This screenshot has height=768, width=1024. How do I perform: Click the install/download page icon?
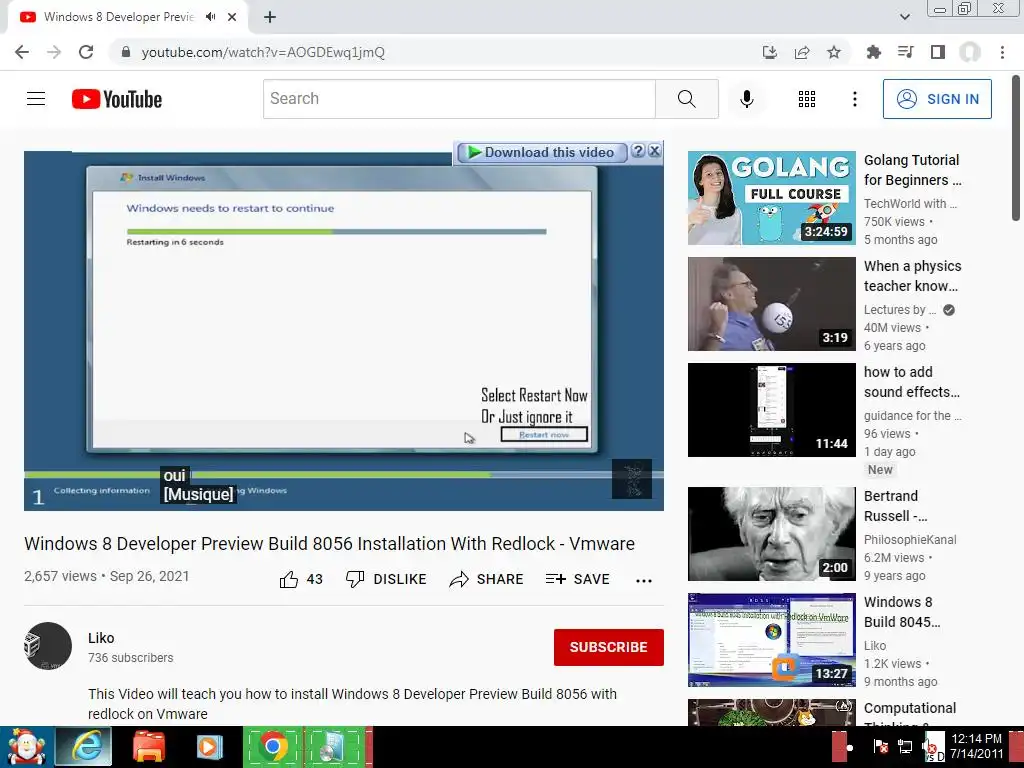tap(769, 52)
